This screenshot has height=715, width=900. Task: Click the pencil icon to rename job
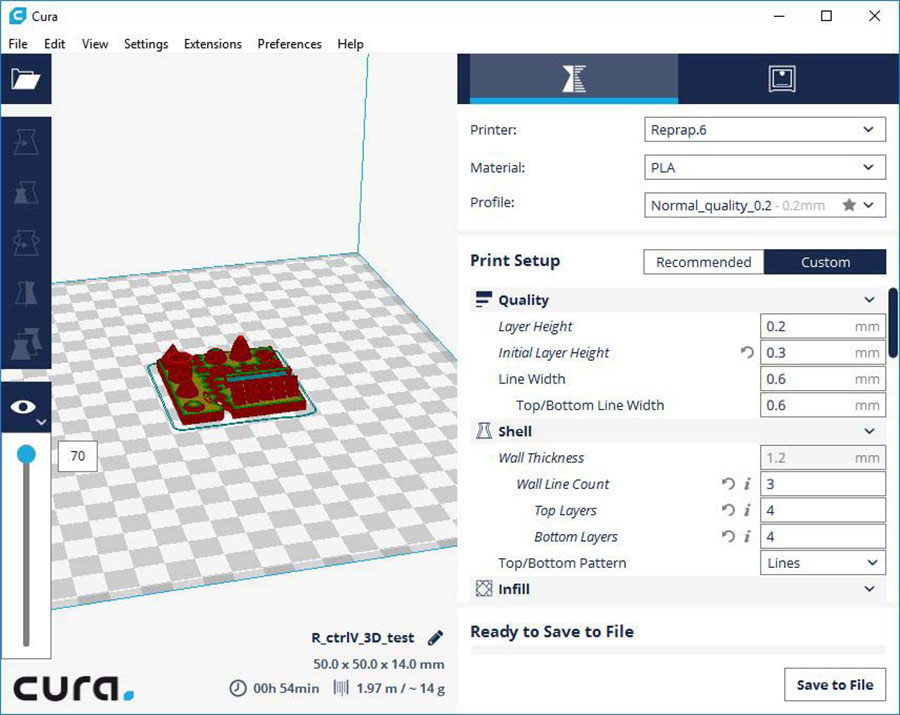(436, 638)
